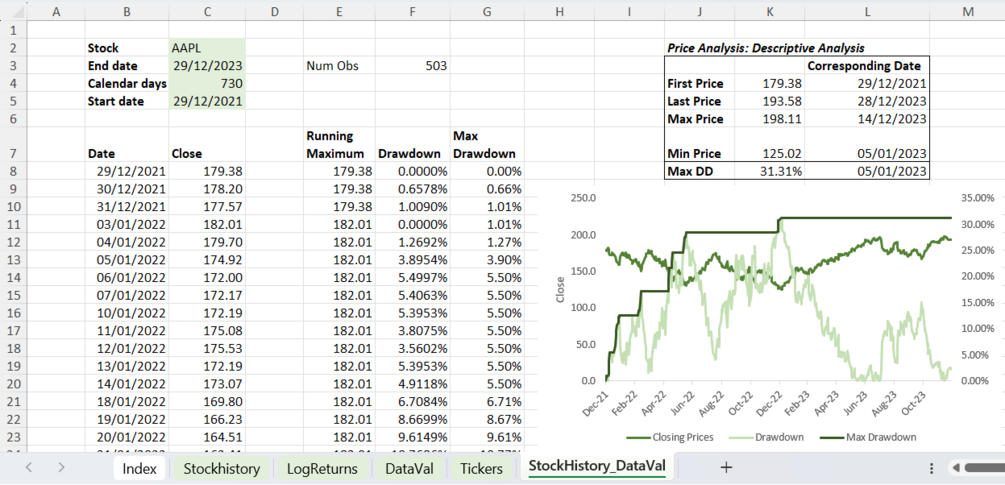Screen dimensions: 1005x485
Task: Go to next sheet tabs arrow
Action: [x=62, y=468]
